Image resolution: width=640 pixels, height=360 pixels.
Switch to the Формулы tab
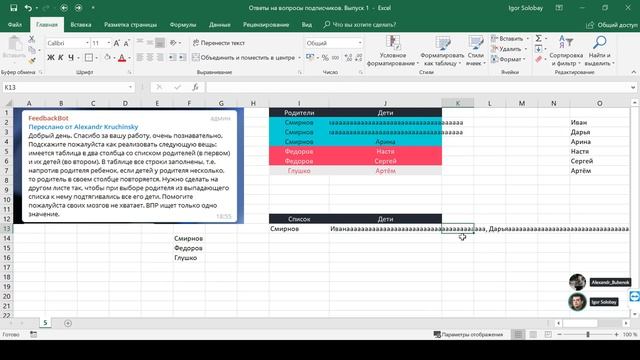182,25
